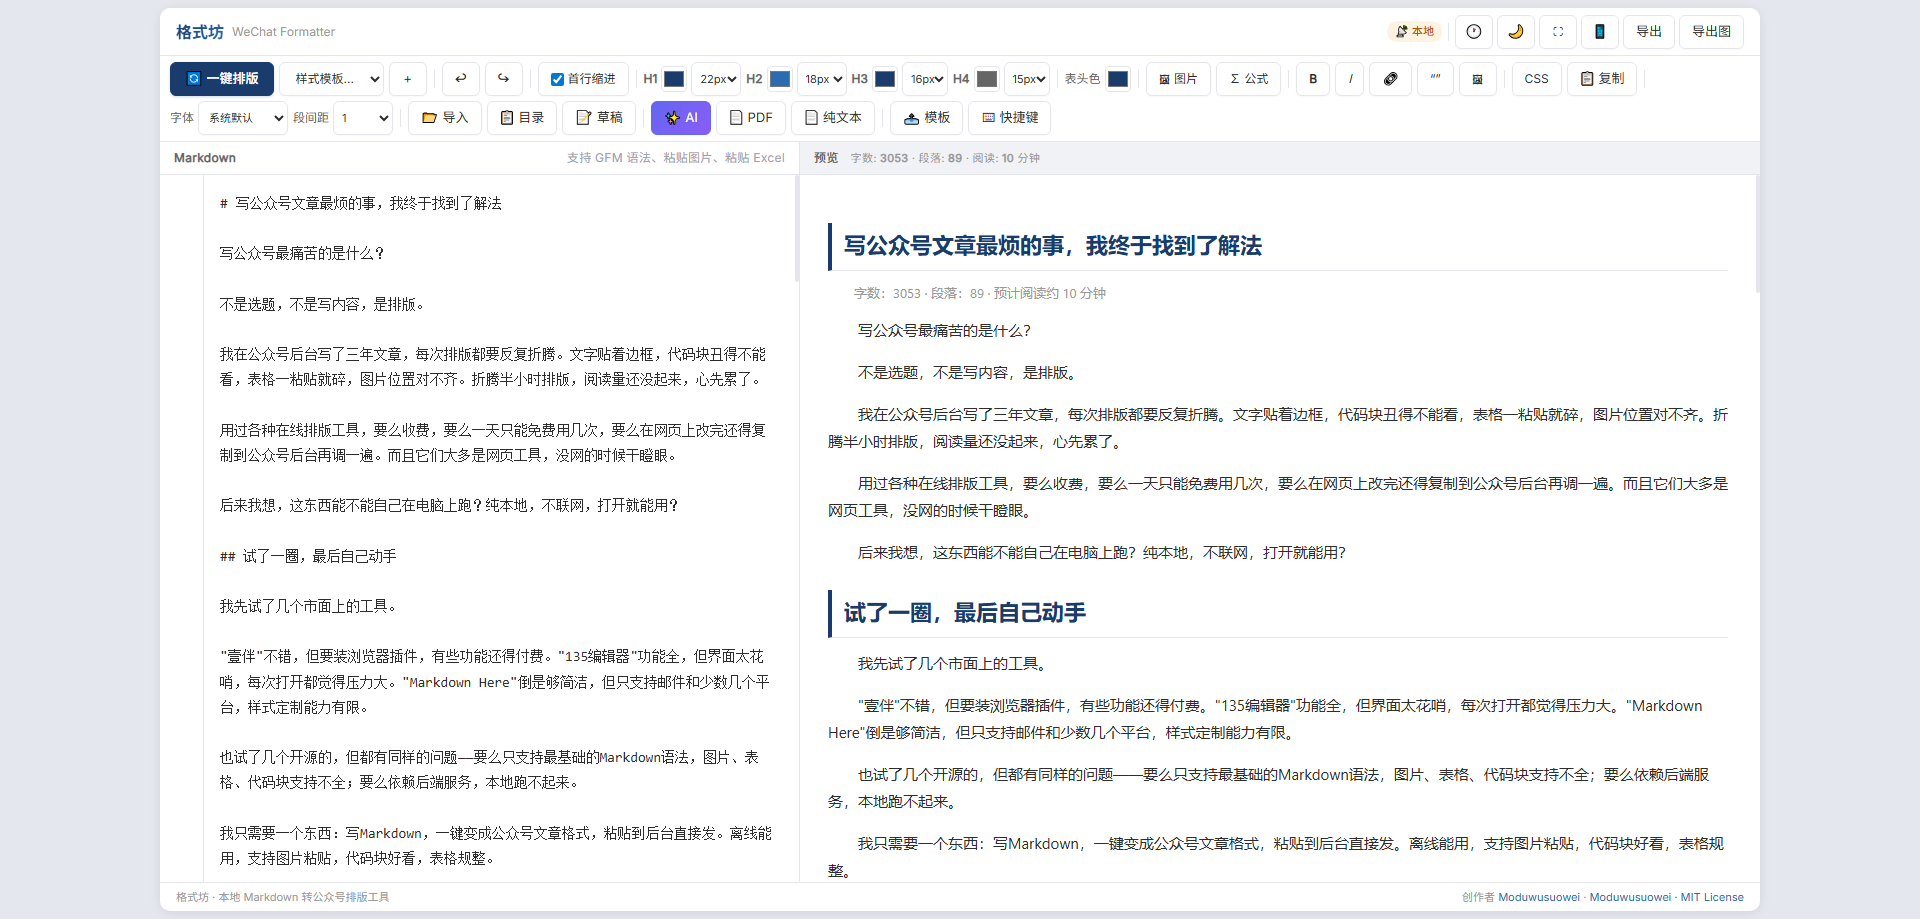
Task: Insert a formula with the Σ 公式 button
Action: pos(1249,79)
